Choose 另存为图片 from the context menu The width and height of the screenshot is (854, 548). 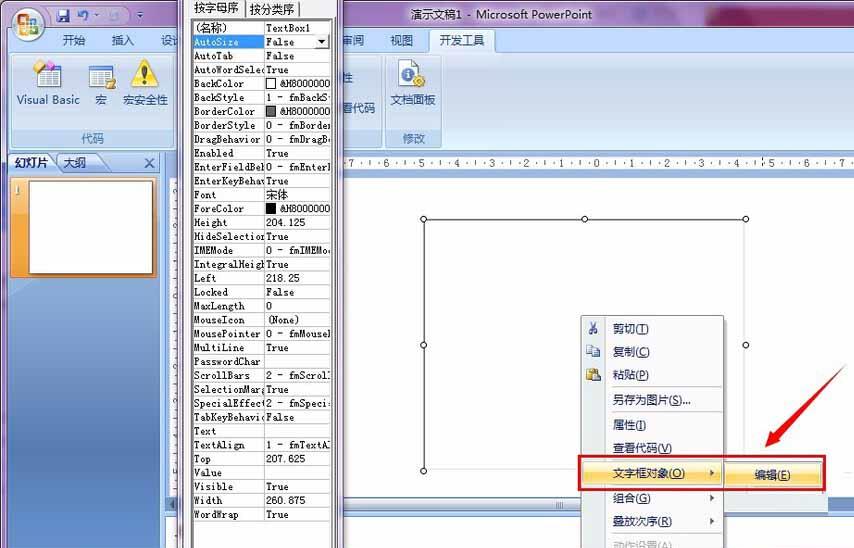point(651,400)
